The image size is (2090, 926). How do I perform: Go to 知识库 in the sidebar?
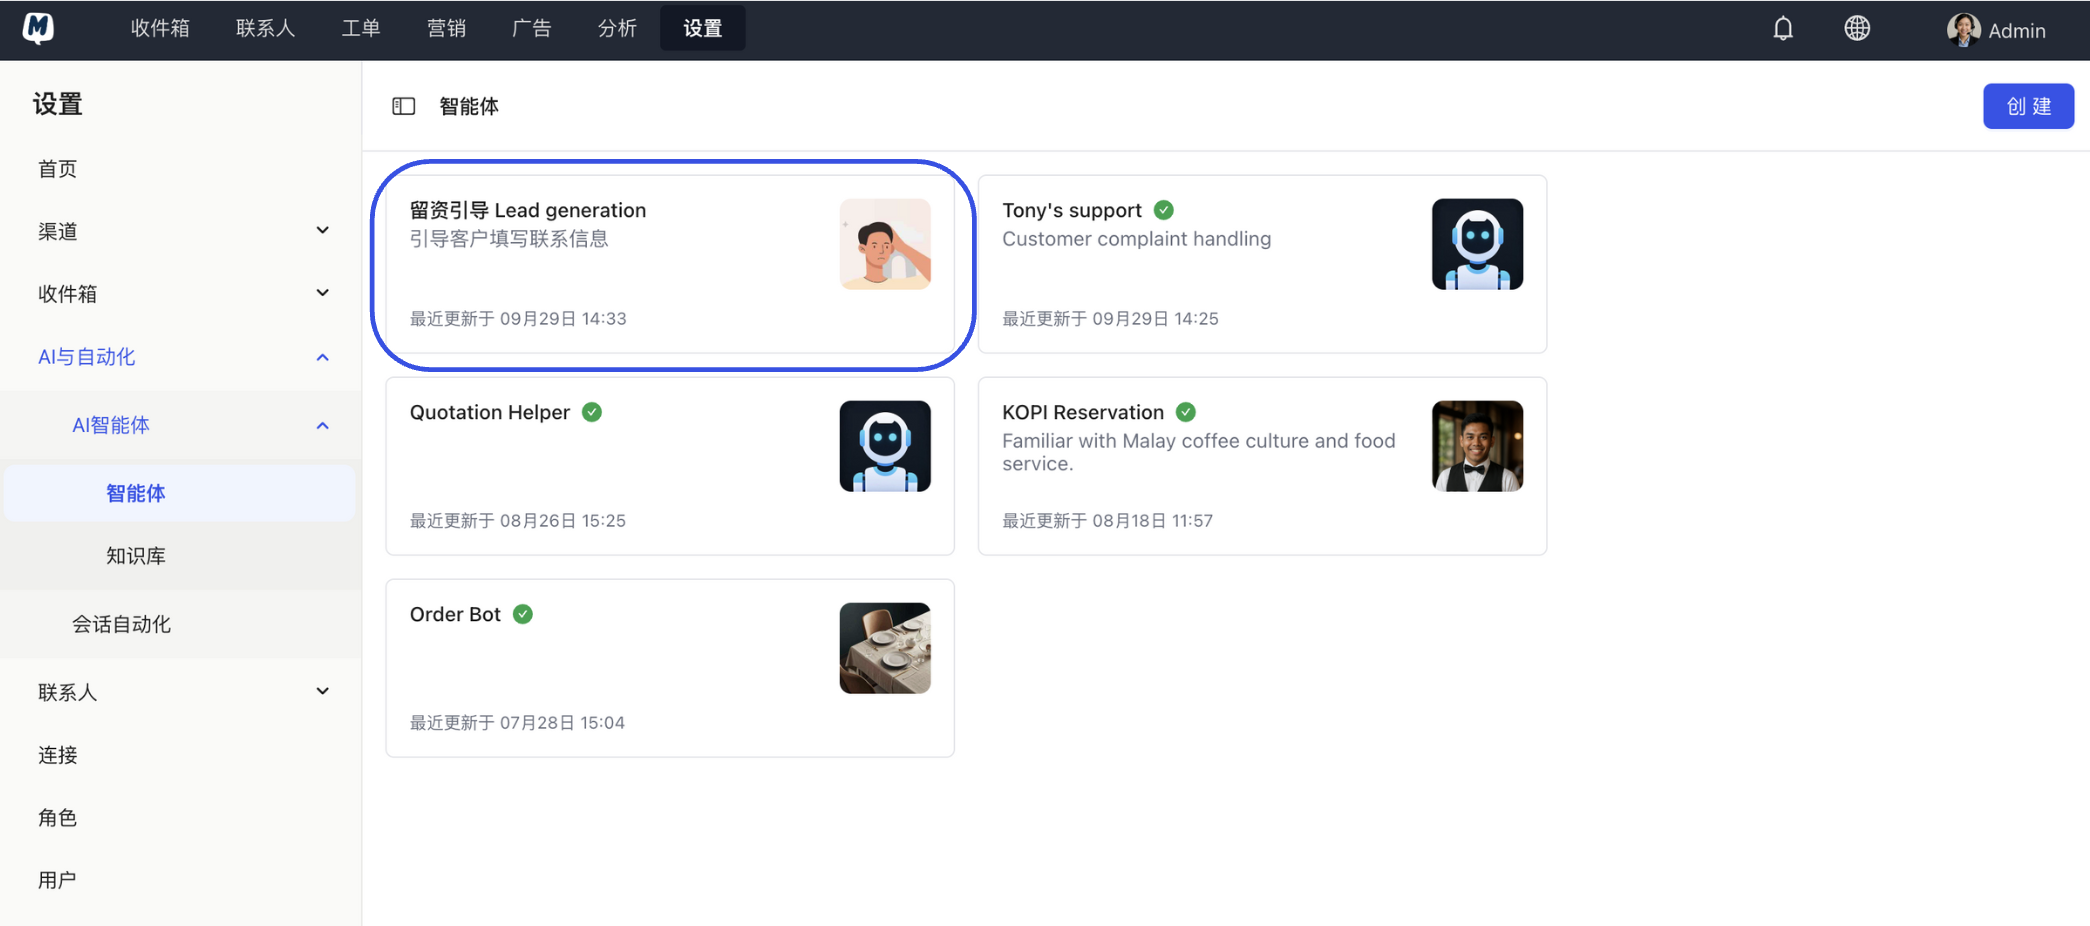click(x=136, y=556)
